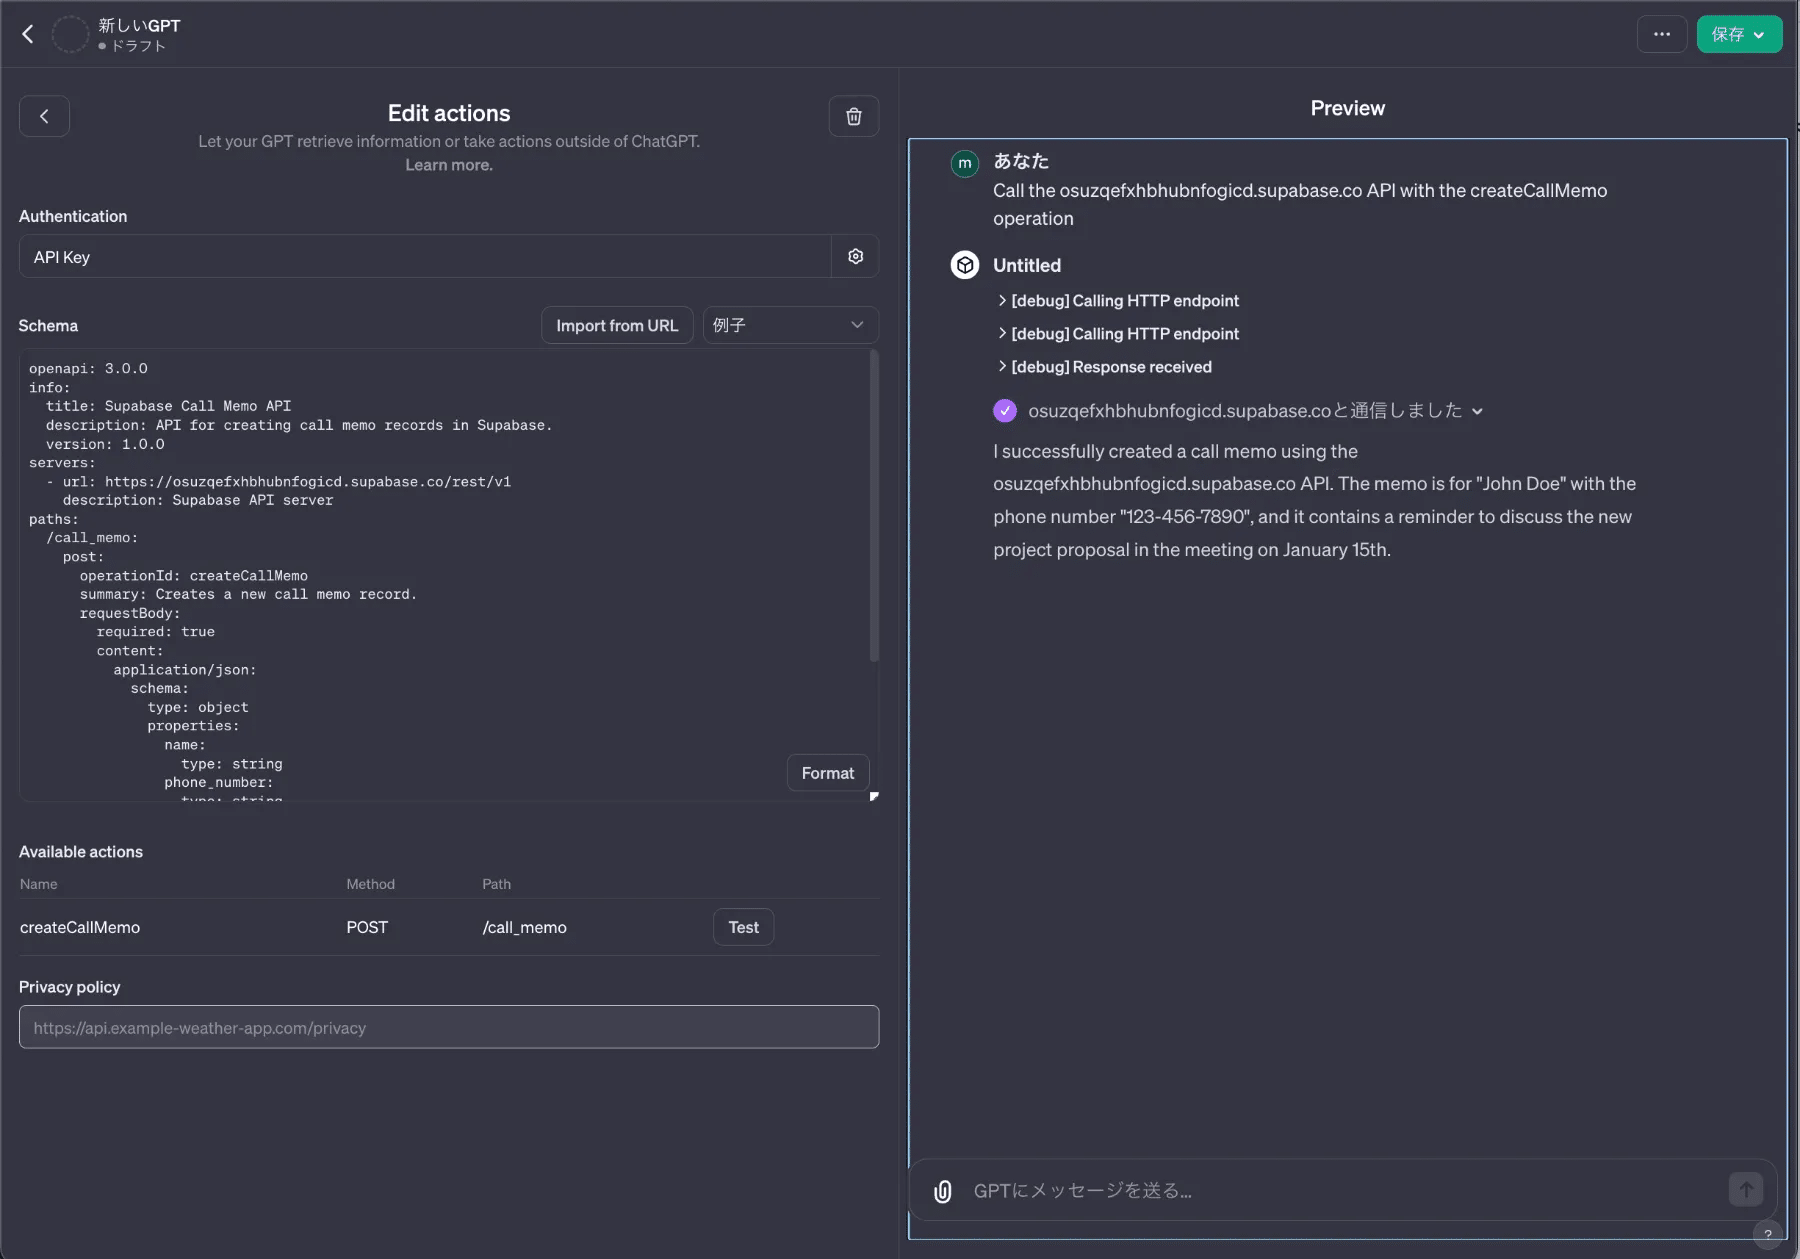1800x1259 pixels.
Task: Click the new GPT draft avatar circle
Action: (70, 34)
